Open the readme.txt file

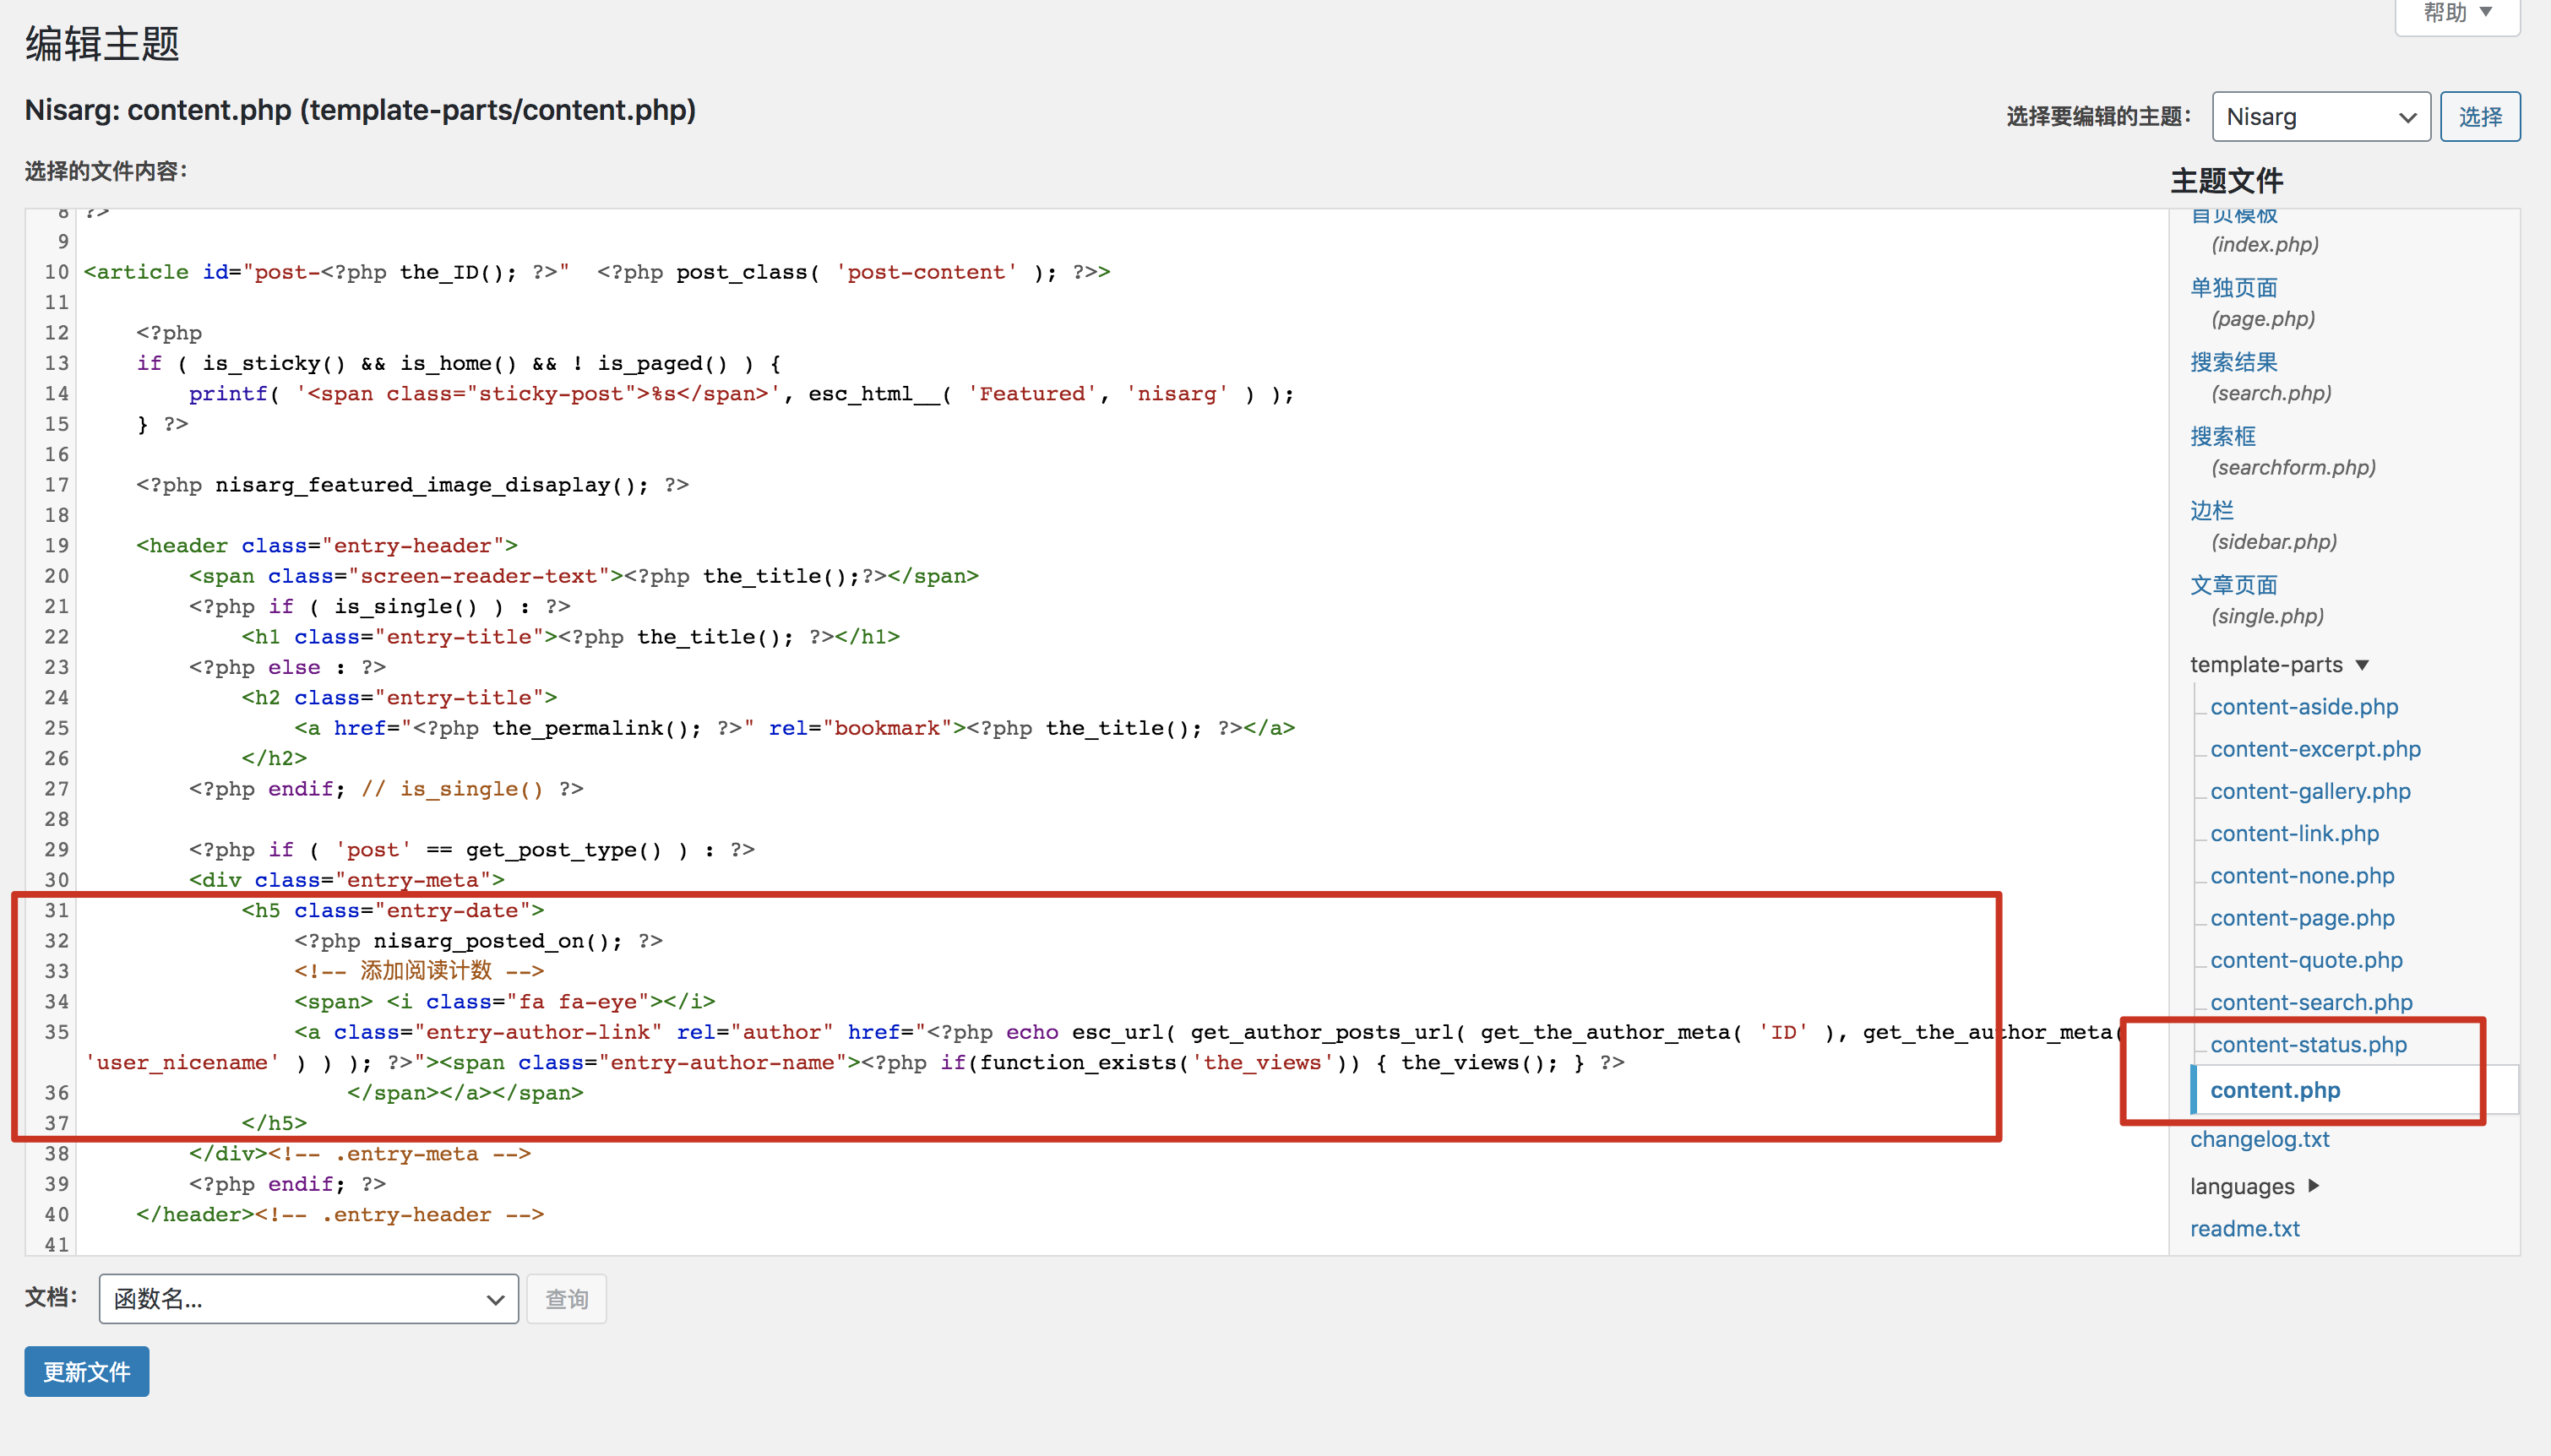[2245, 1228]
